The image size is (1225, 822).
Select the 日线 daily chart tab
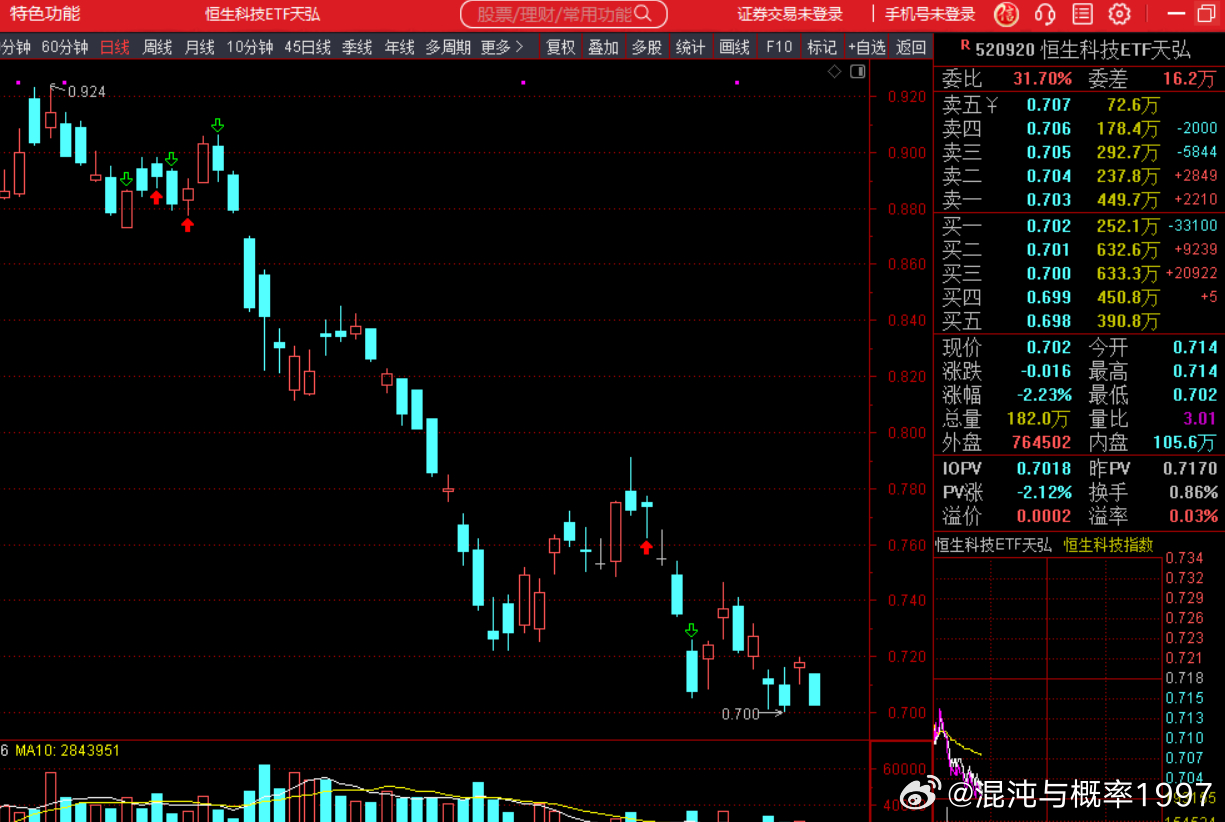coord(115,47)
